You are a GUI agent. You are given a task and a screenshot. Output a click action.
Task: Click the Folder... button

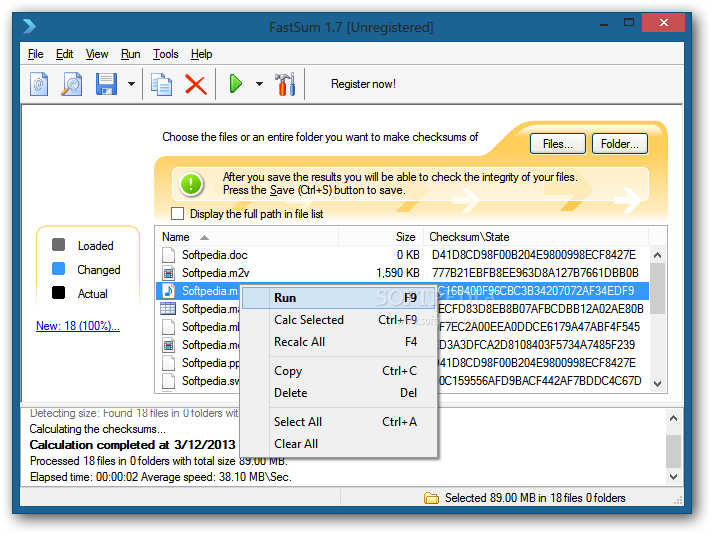pos(620,144)
